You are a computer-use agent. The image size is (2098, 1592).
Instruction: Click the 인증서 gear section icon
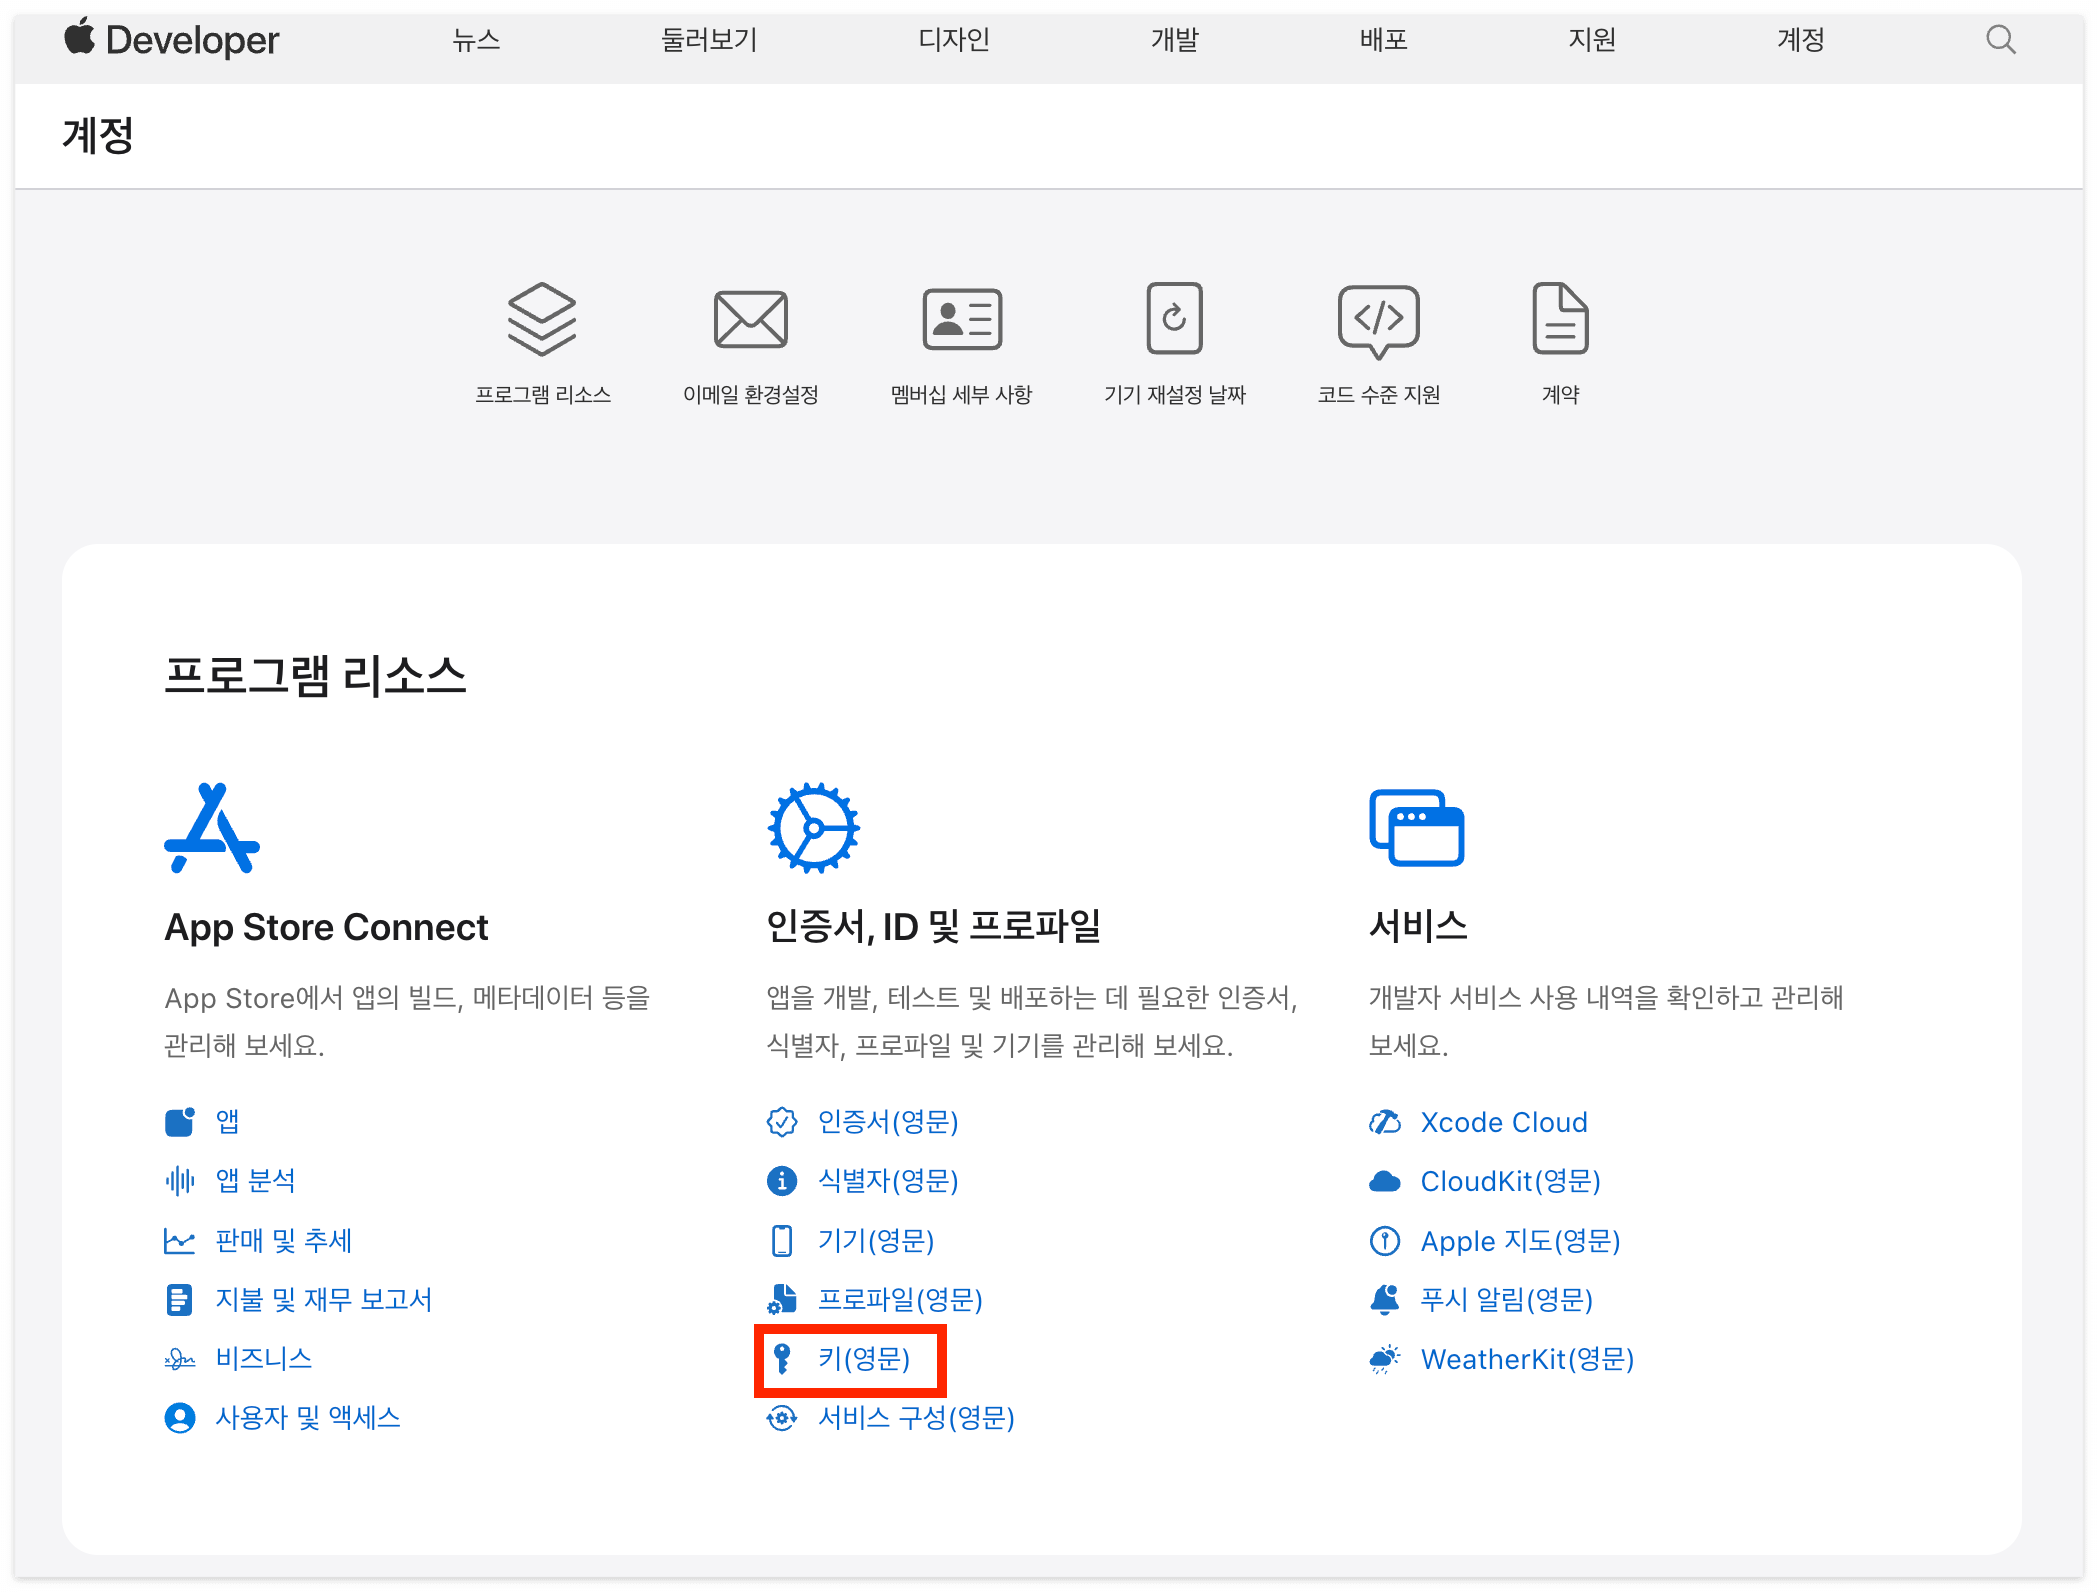tap(813, 828)
